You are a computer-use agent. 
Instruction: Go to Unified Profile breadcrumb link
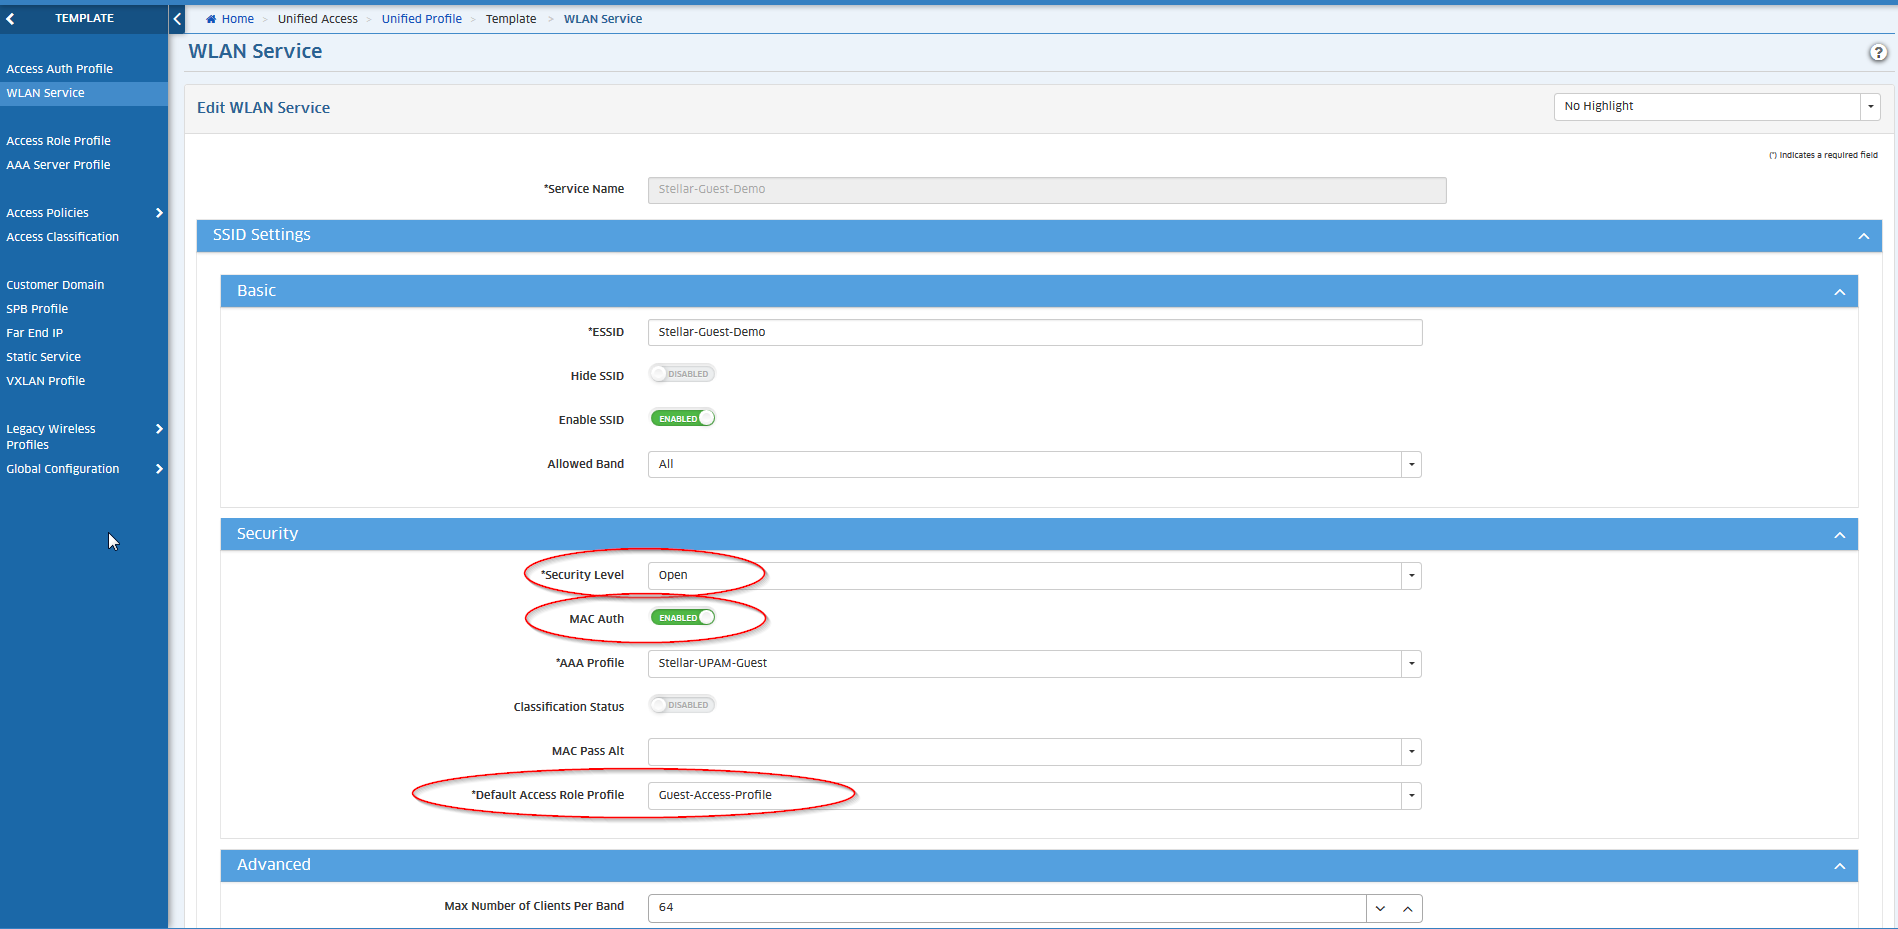click(421, 19)
